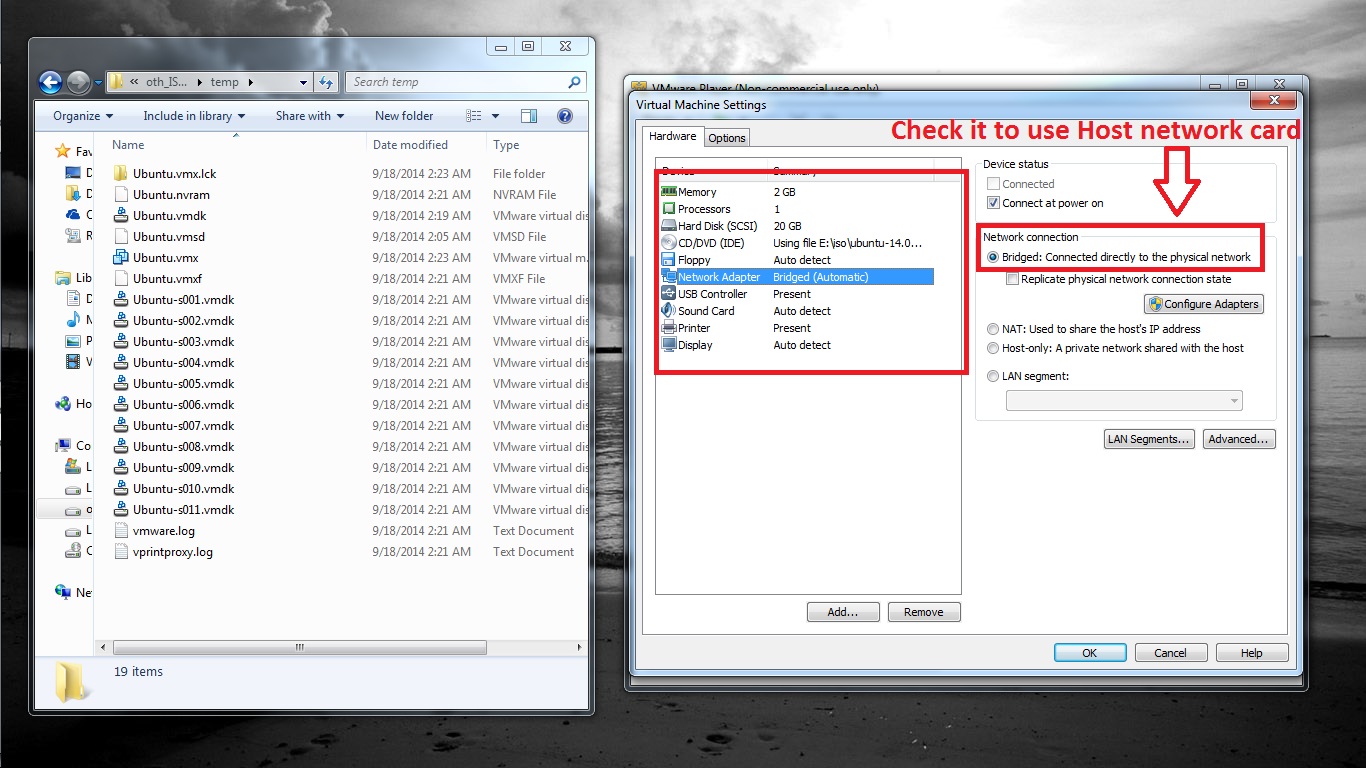Select the Floppy device icon
The height and width of the screenshot is (768, 1366).
click(669, 260)
